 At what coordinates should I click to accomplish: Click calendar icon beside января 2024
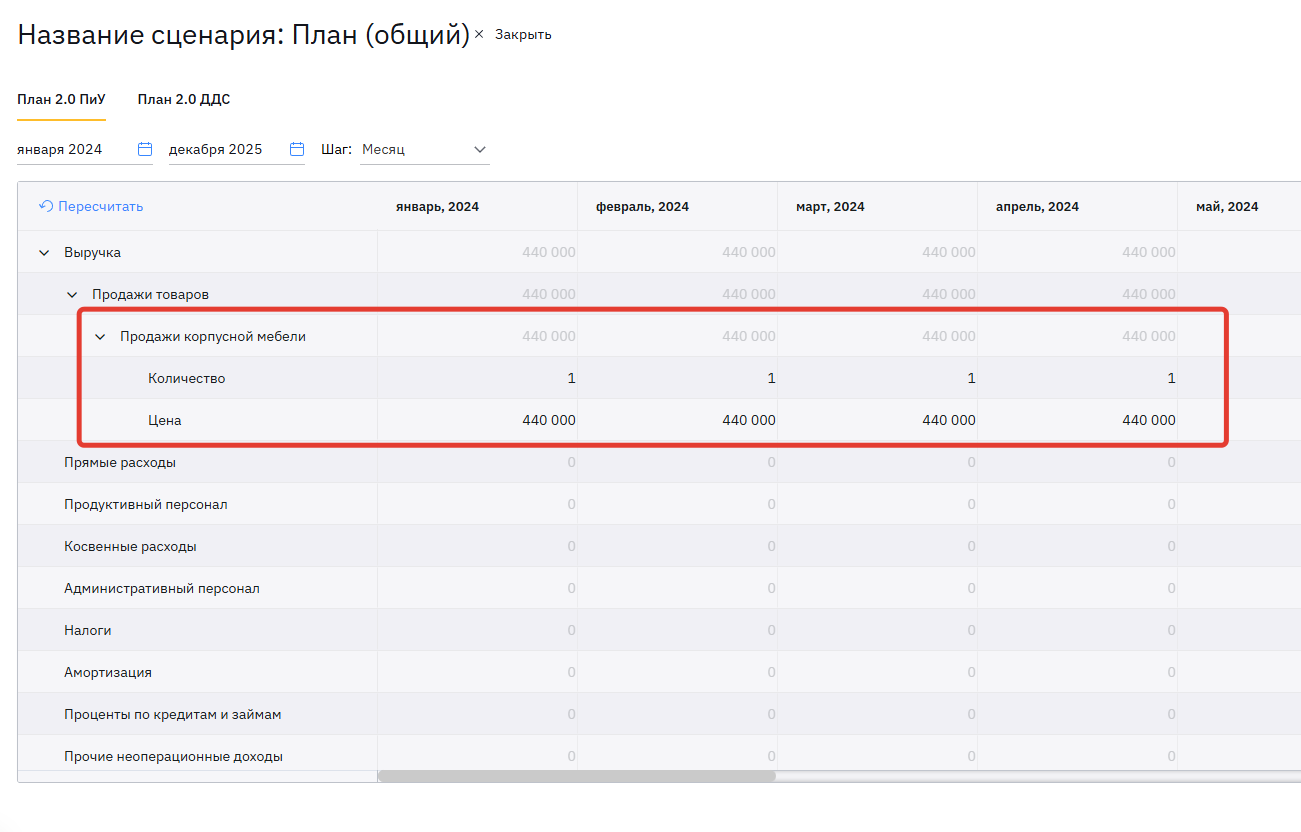[x=145, y=149]
